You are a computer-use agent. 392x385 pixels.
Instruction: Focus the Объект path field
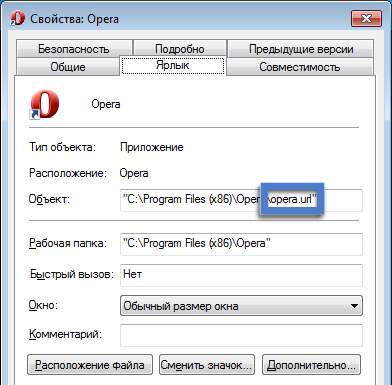click(x=241, y=200)
